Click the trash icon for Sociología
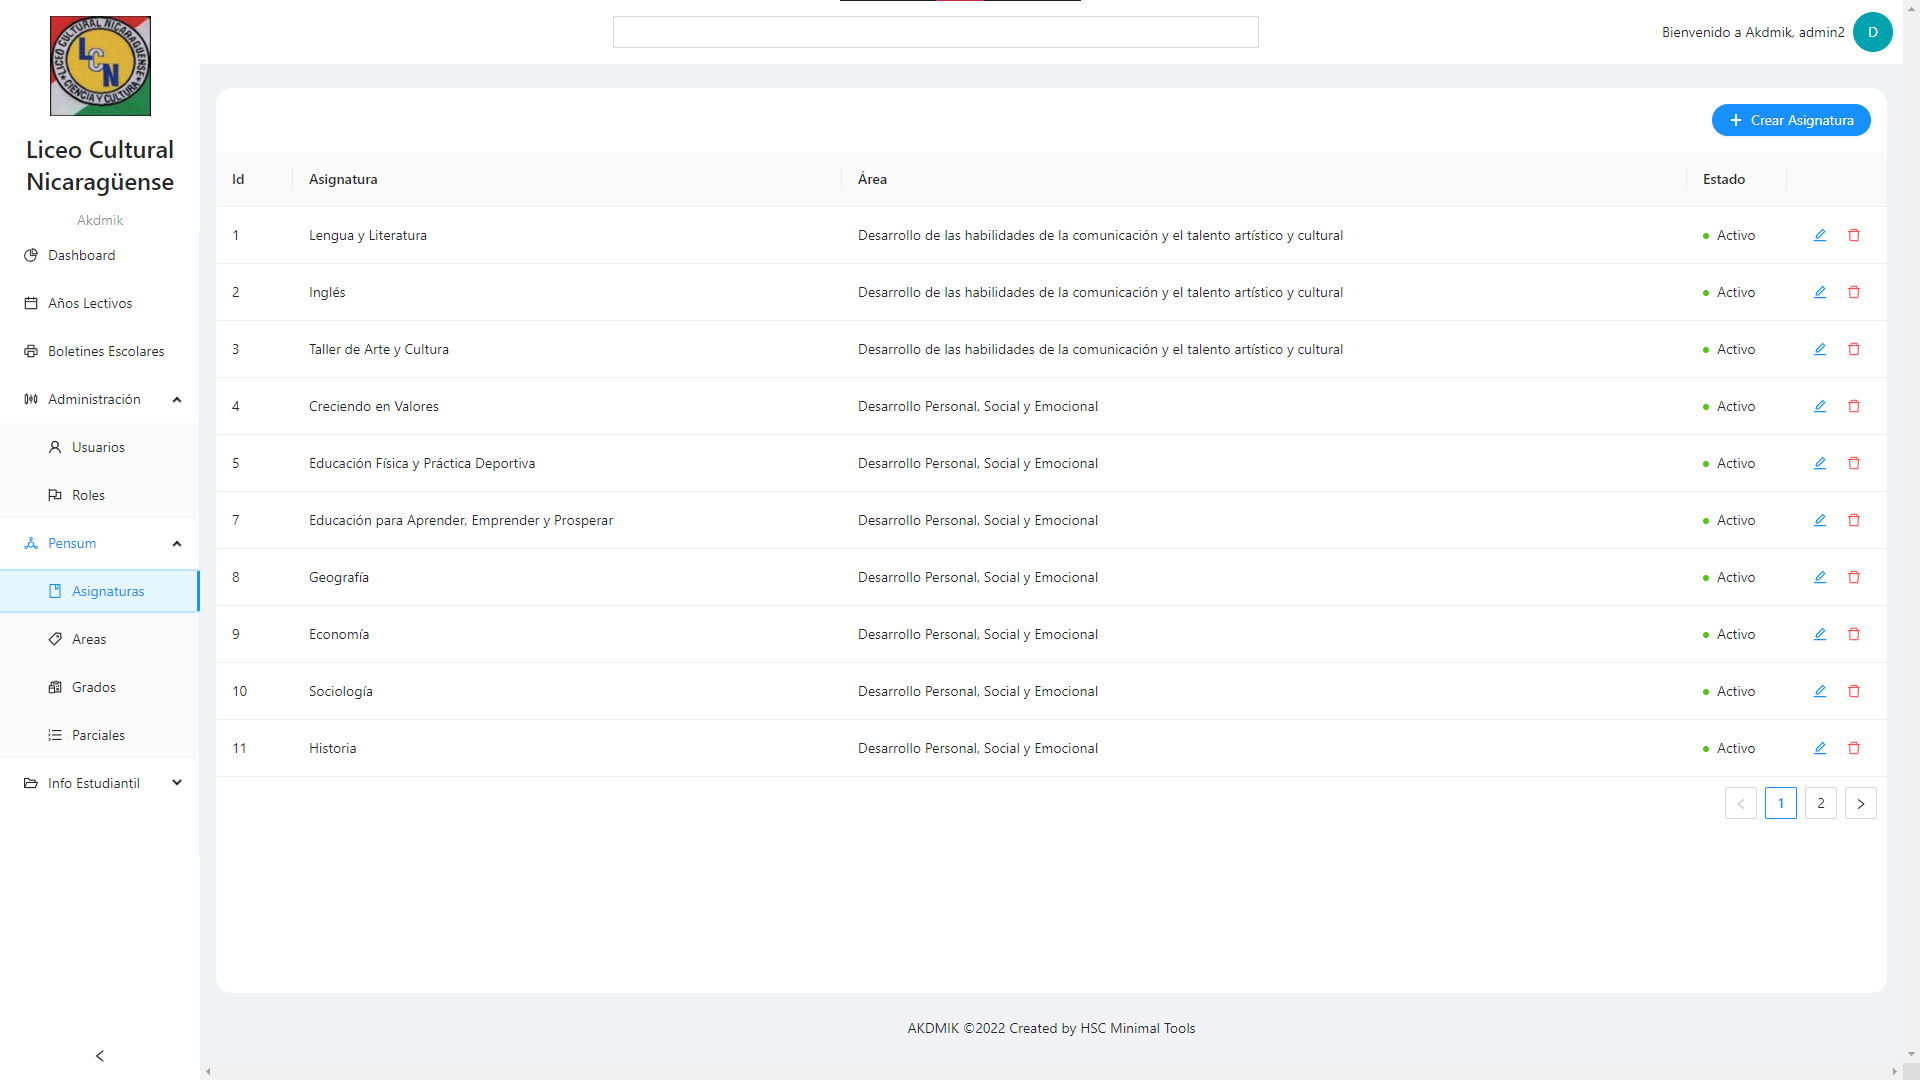This screenshot has height=1080, width=1920. pos(1854,691)
